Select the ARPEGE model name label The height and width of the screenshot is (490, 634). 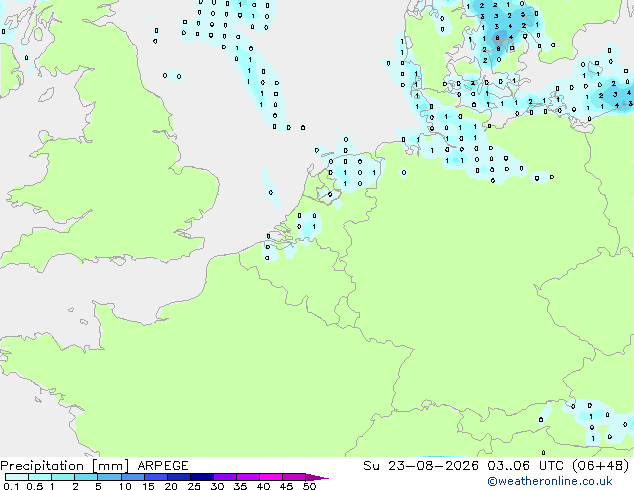[163, 466]
